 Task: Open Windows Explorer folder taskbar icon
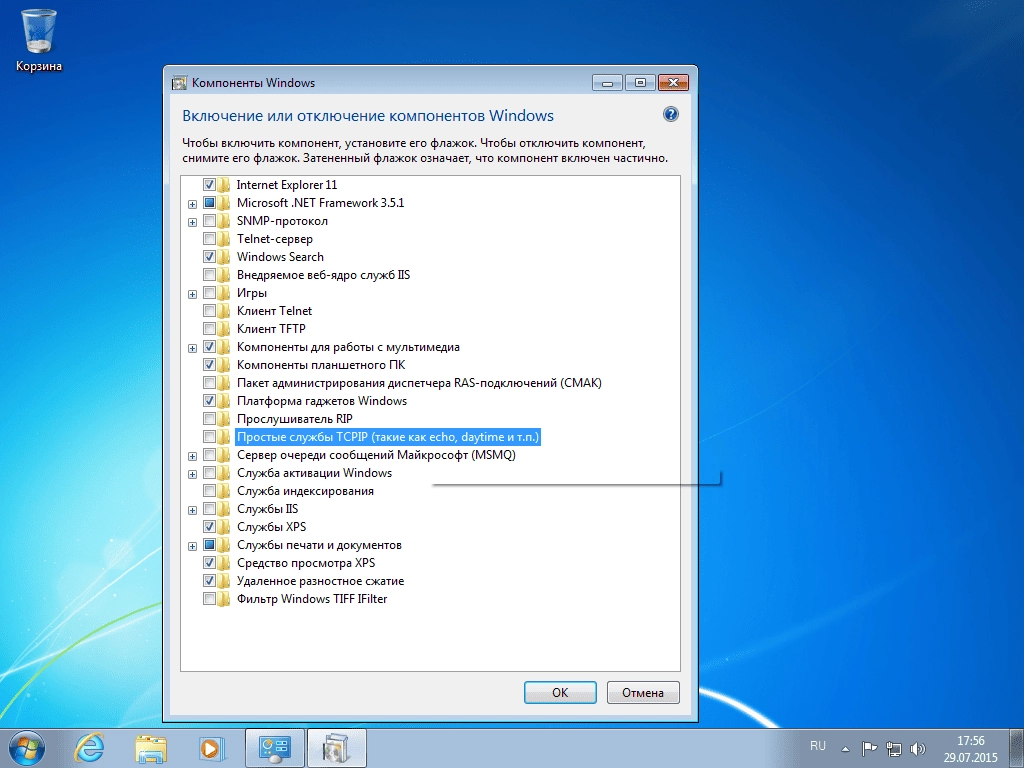(x=150, y=748)
